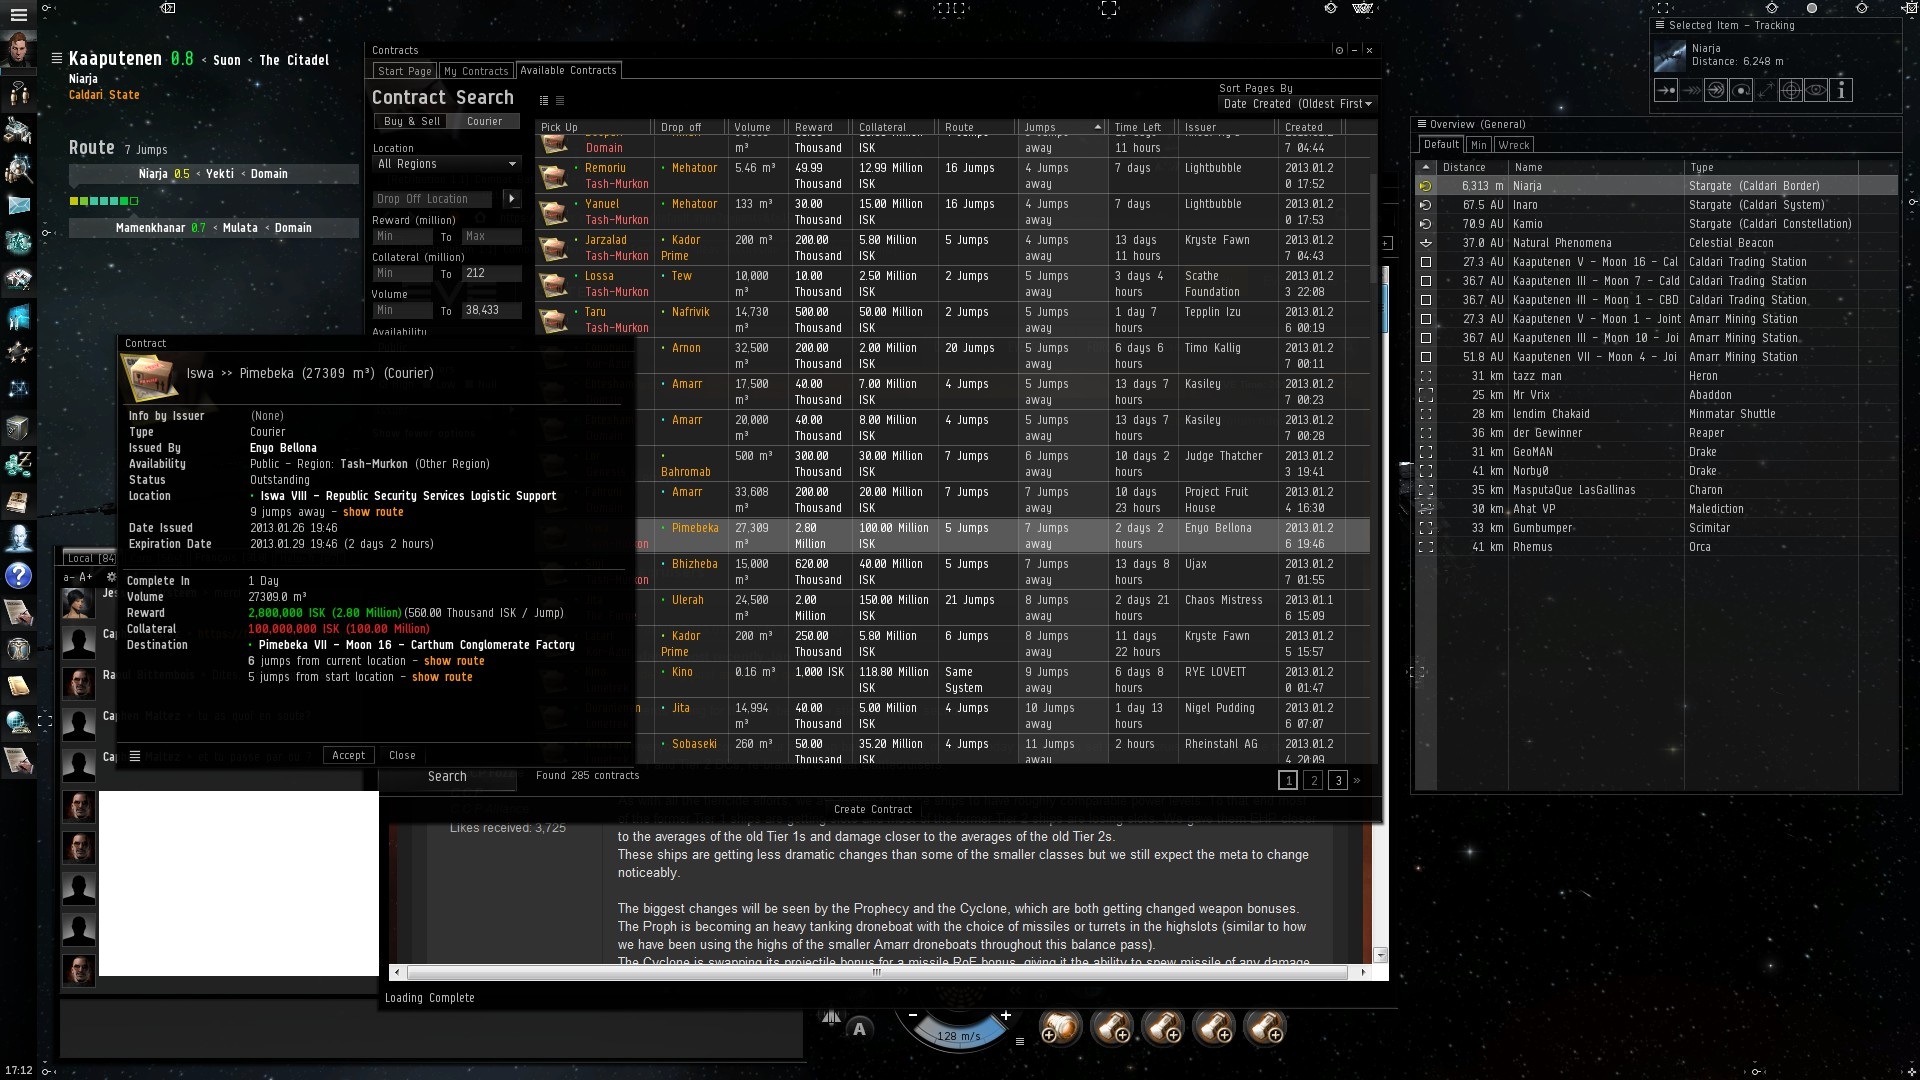Accept the Iswa to Pimebeka courier contract
Image resolution: width=1920 pixels, height=1080 pixels.
click(348, 756)
